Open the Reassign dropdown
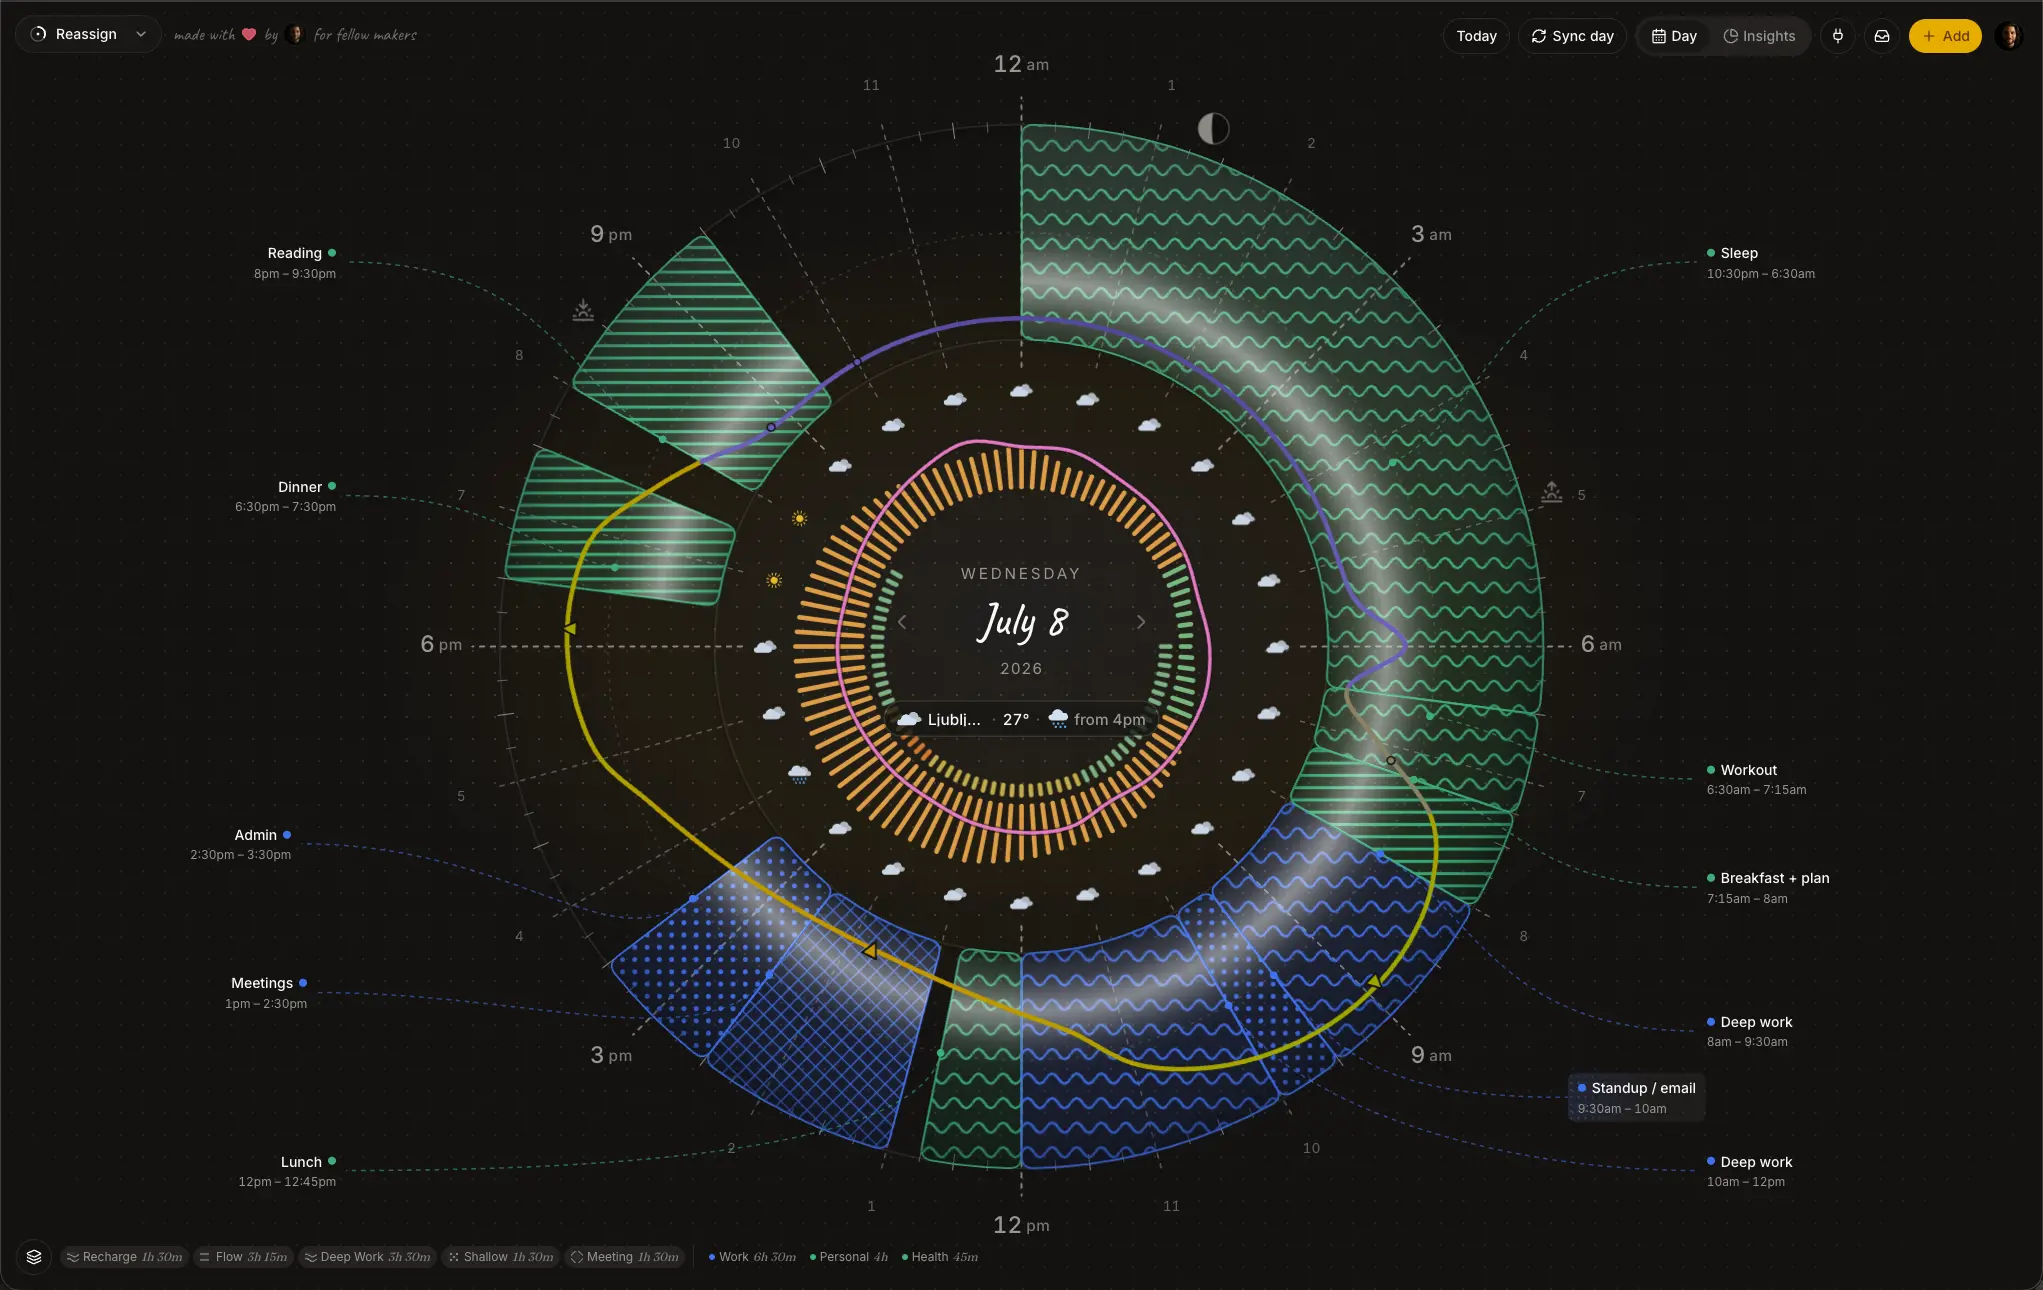This screenshot has height=1290, width=2043. coord(88,34)
